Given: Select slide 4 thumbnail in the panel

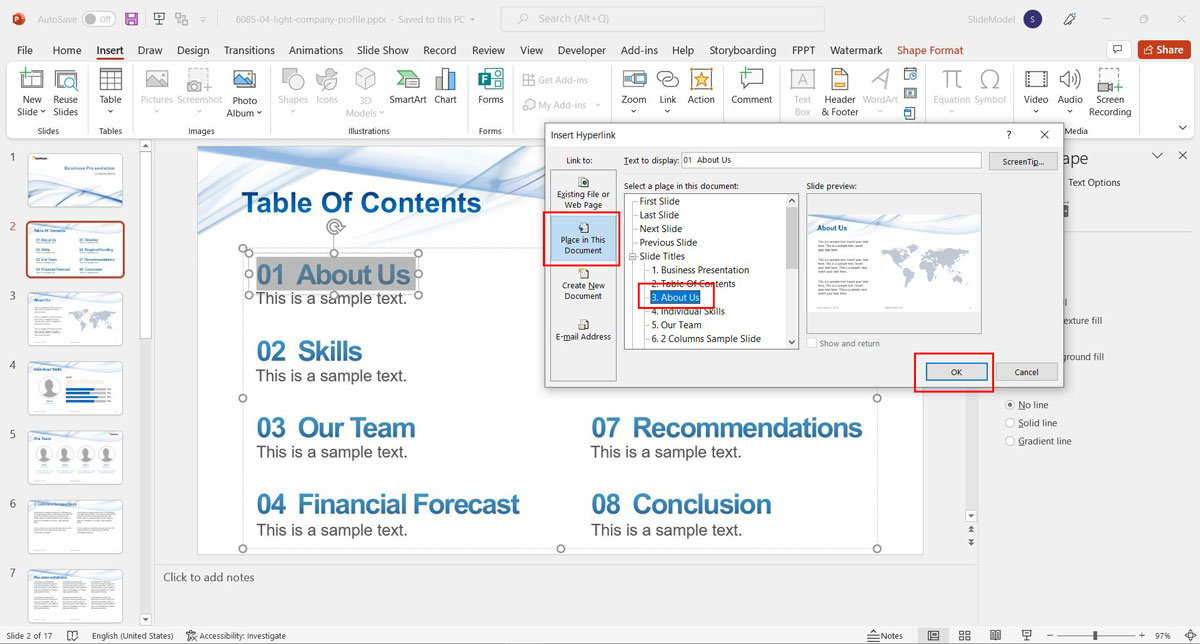Looking at the screenshot, I should tap(75, 388).
